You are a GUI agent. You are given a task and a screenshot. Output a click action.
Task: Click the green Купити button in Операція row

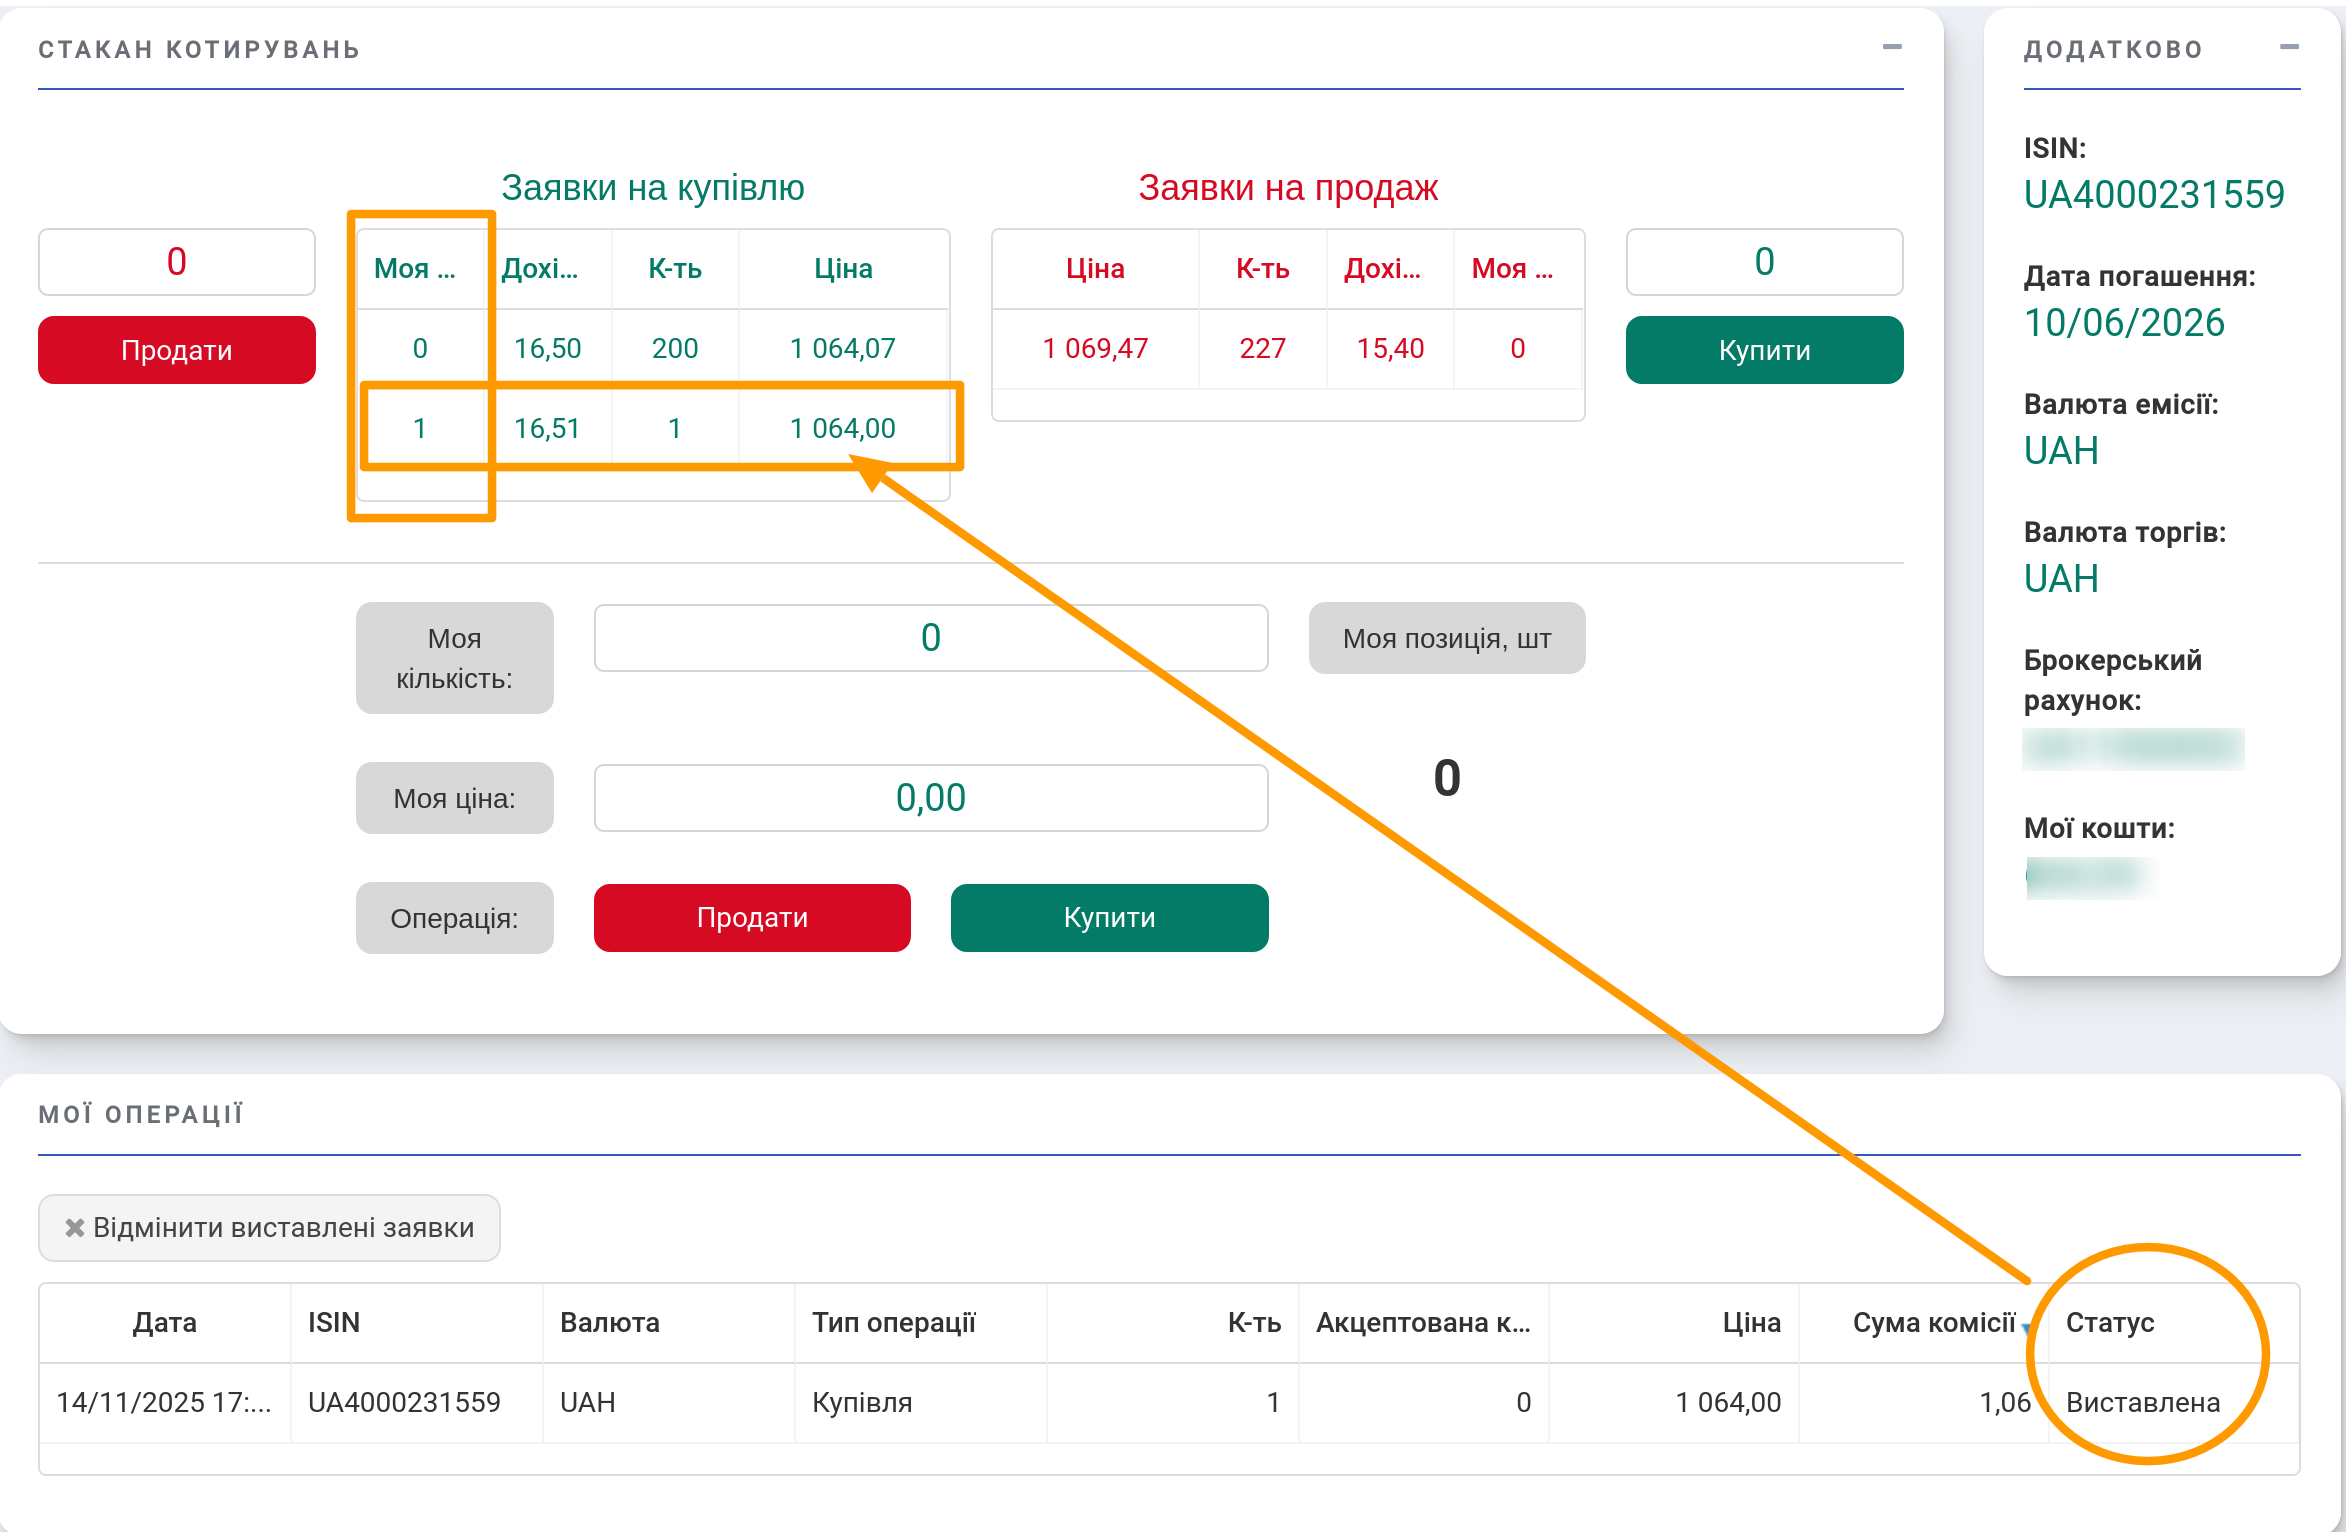(1109, 917)
